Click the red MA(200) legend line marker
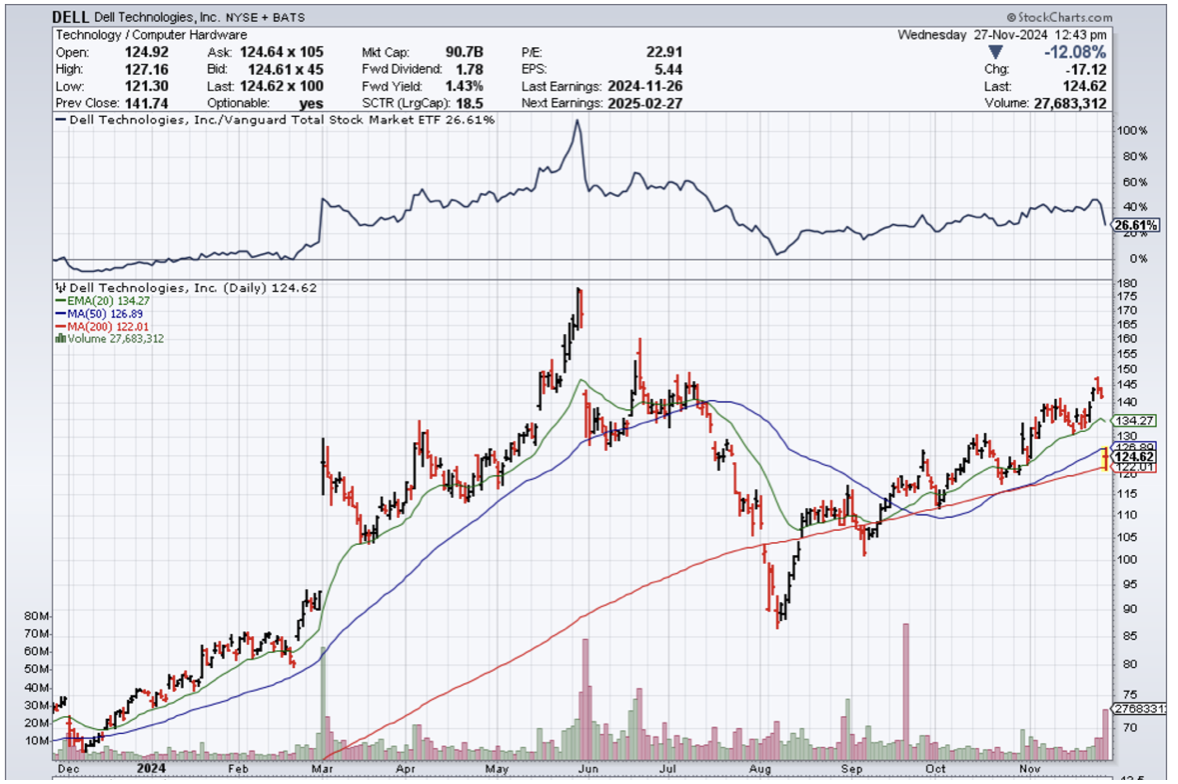The width and height of the screenshot is (1178, 784). point(61,327)
